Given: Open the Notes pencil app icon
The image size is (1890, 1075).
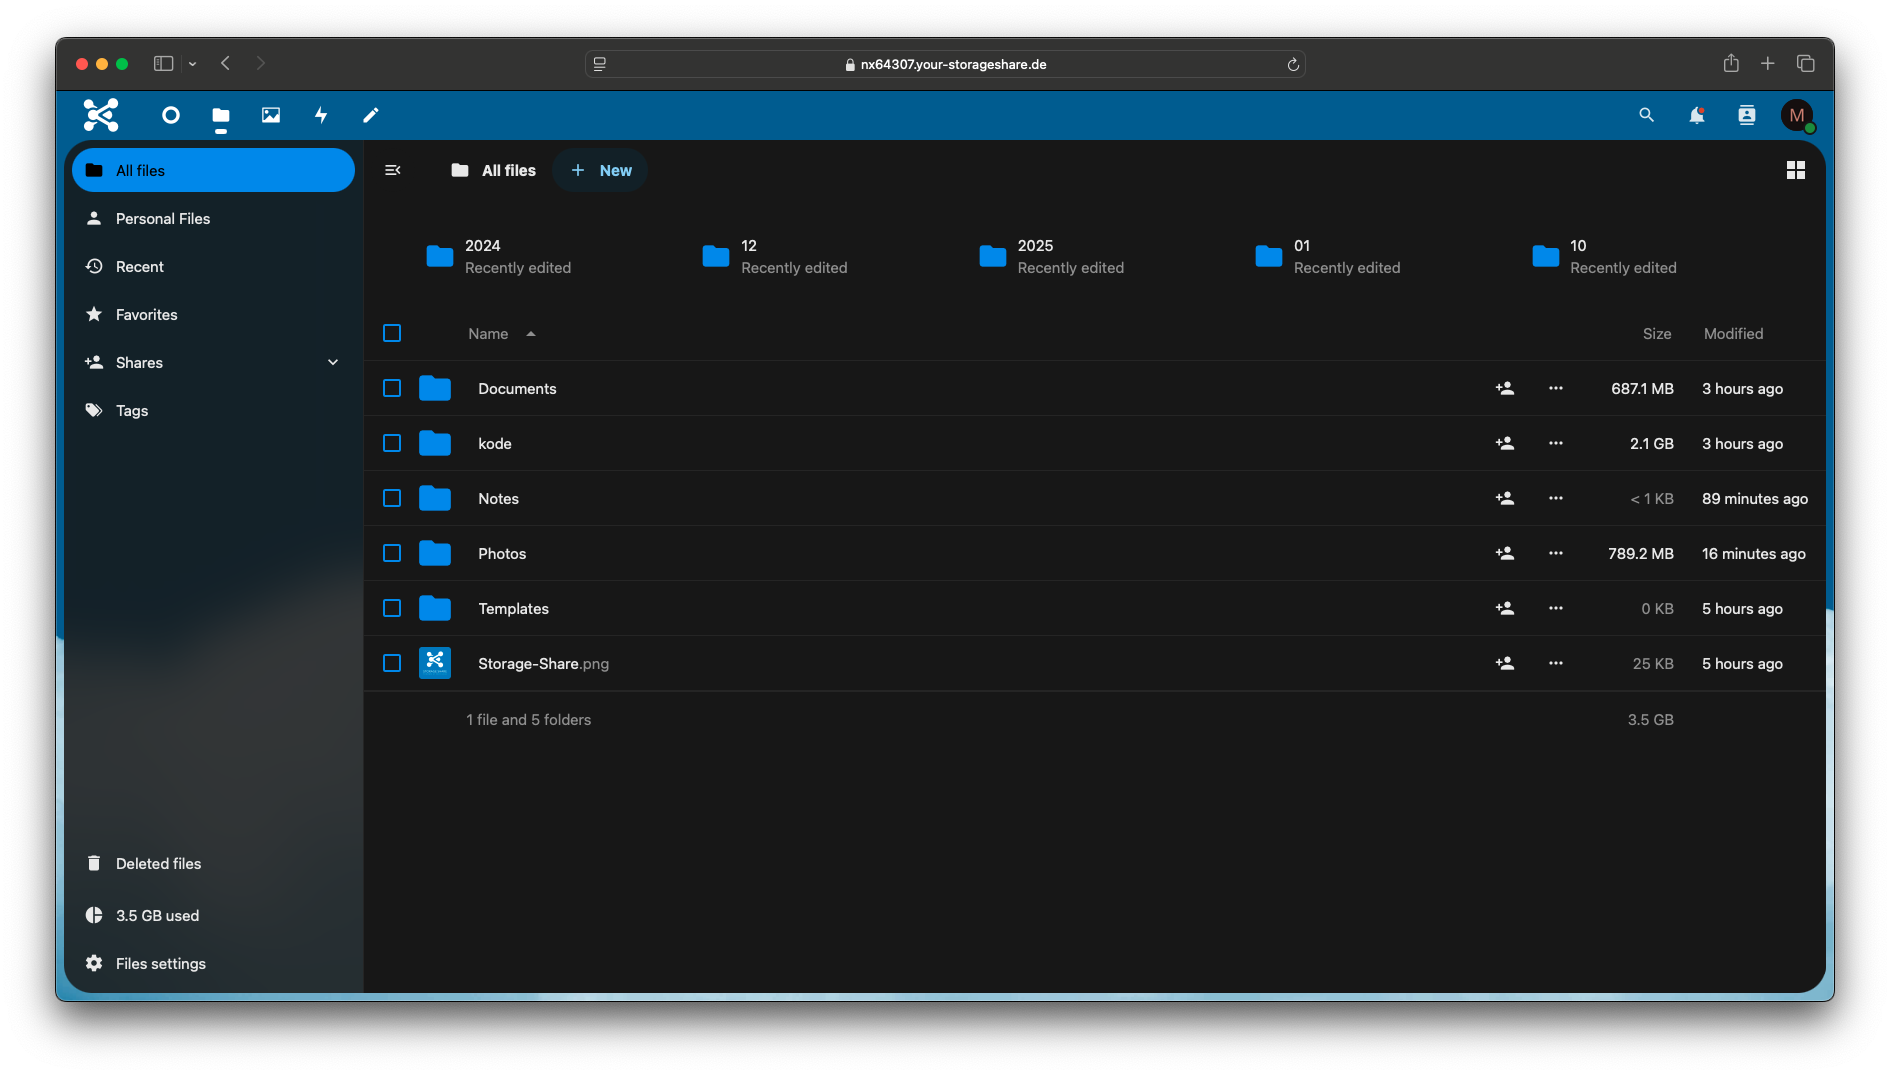Looking at the screenshot, I should click(x=371, y=115).
